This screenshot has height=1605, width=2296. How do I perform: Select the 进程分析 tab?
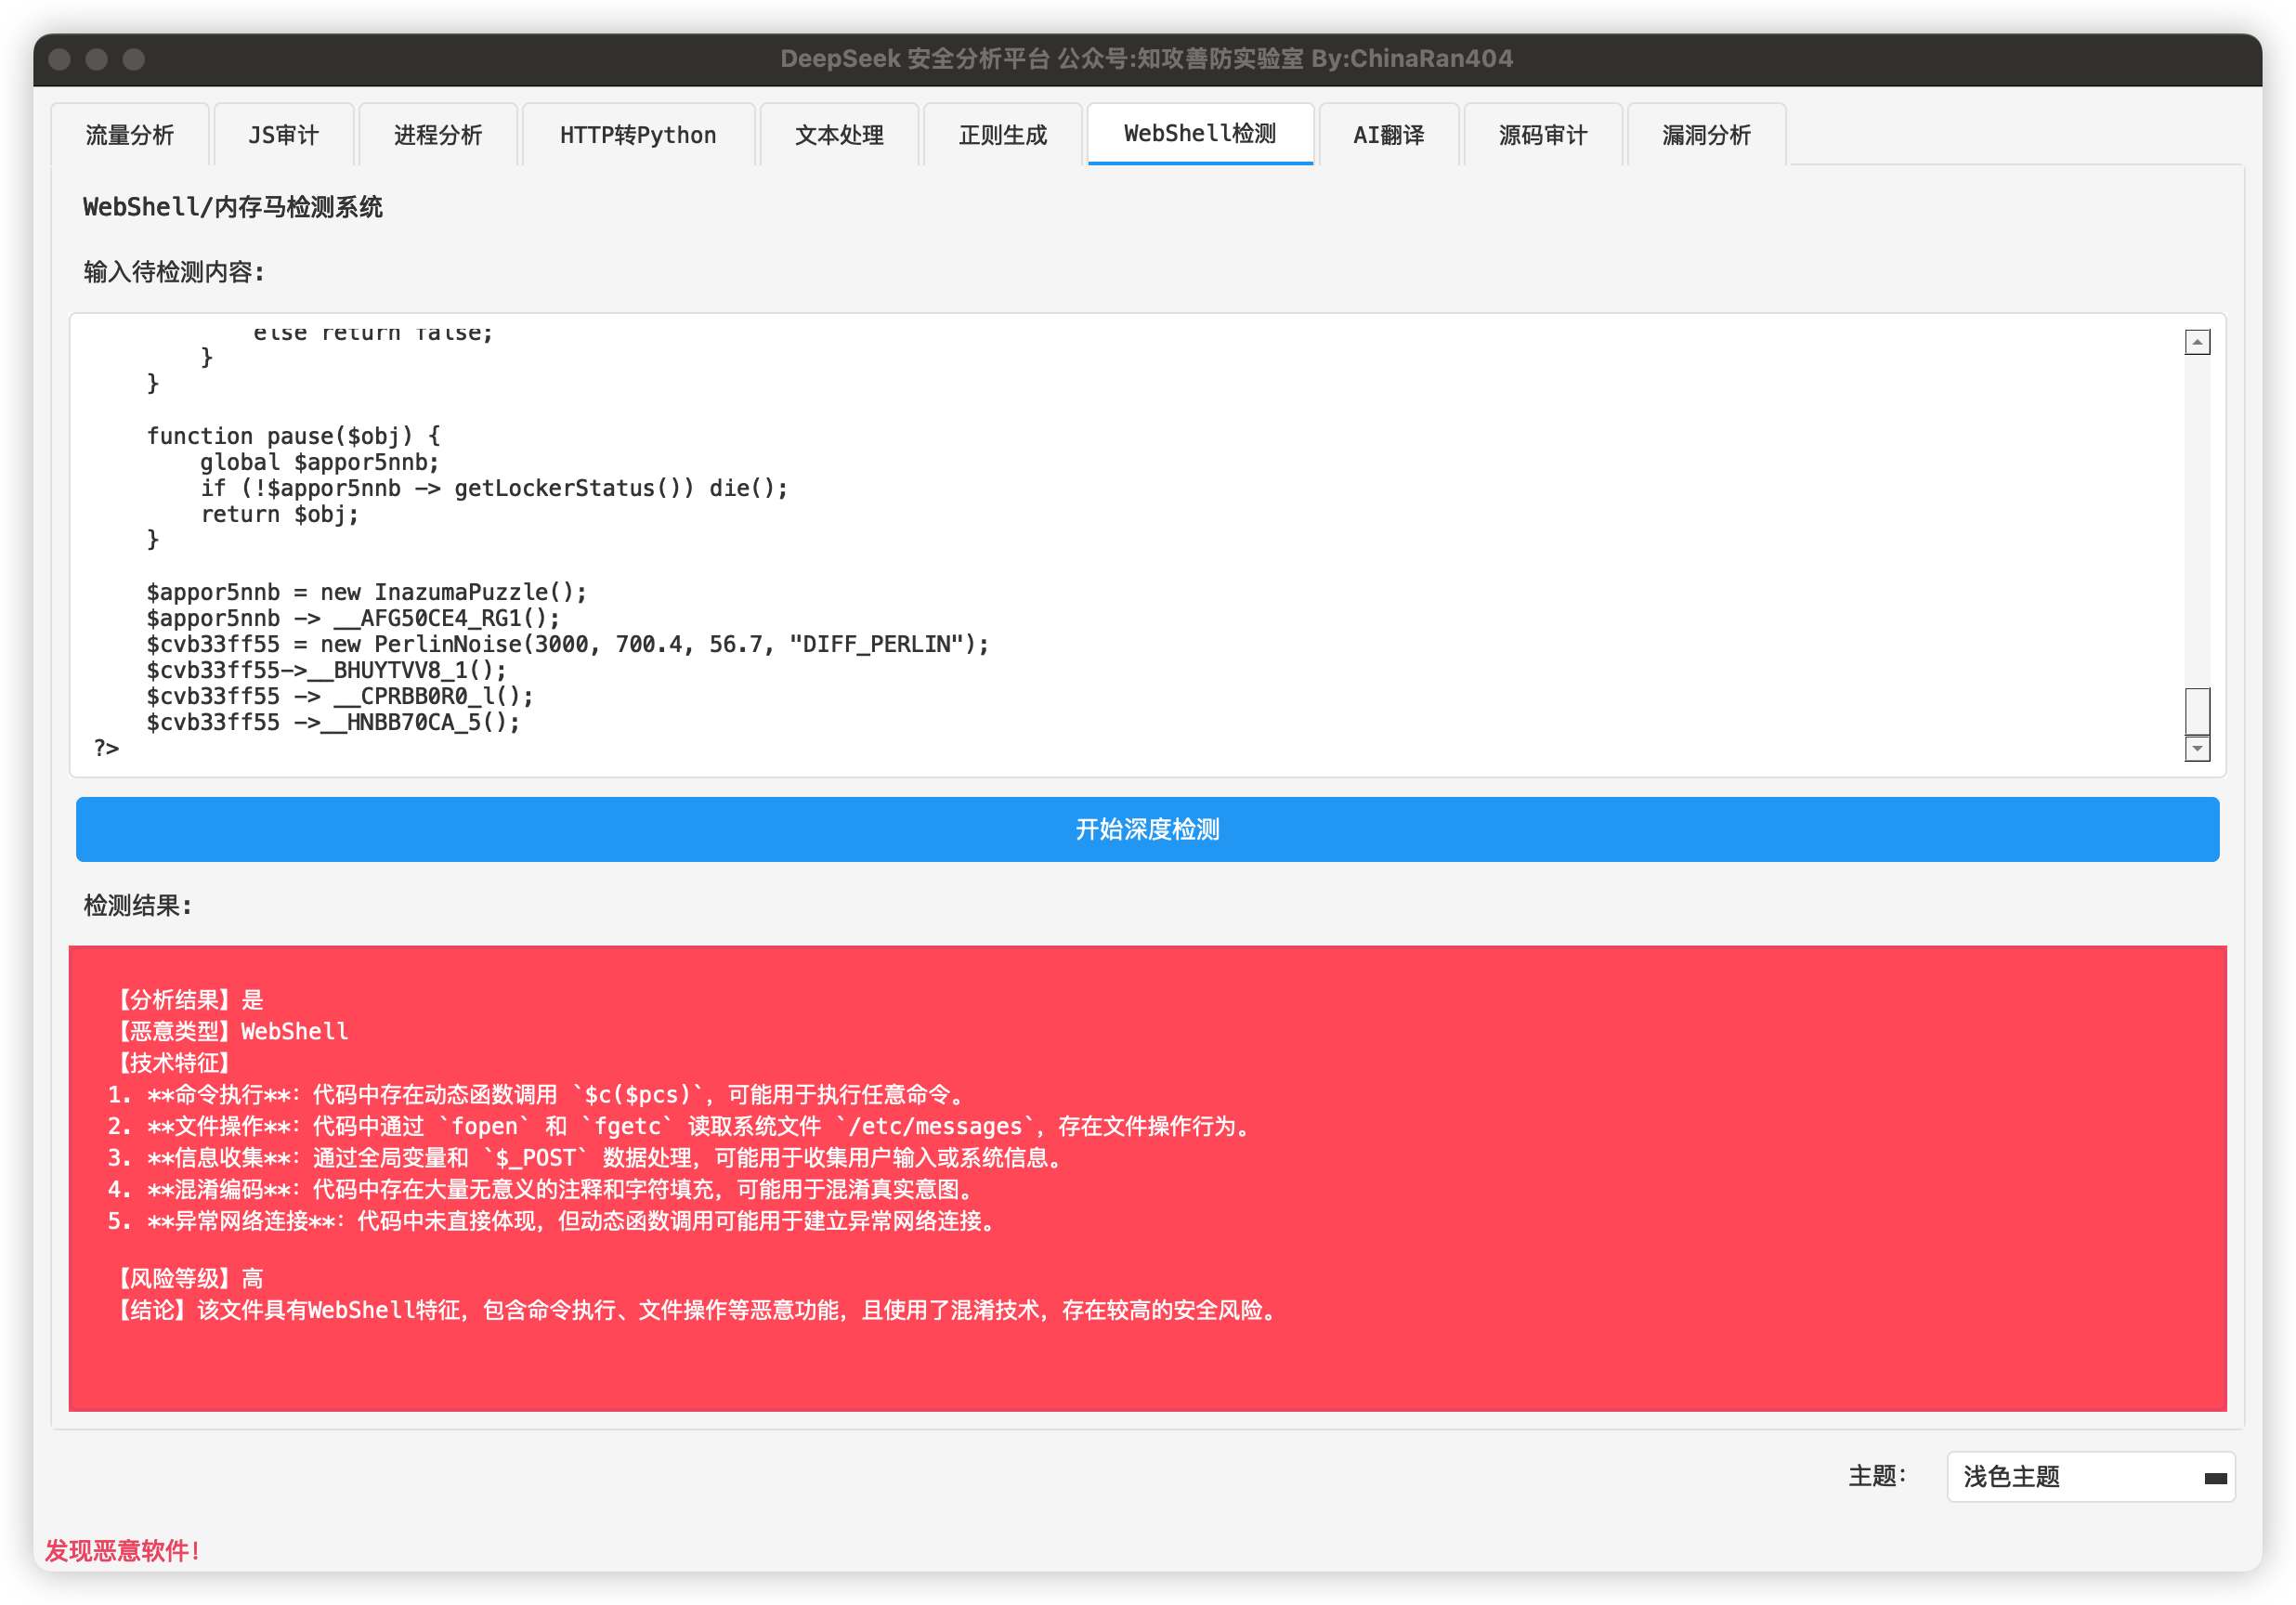pyautogui.click(x=437, y=135)
